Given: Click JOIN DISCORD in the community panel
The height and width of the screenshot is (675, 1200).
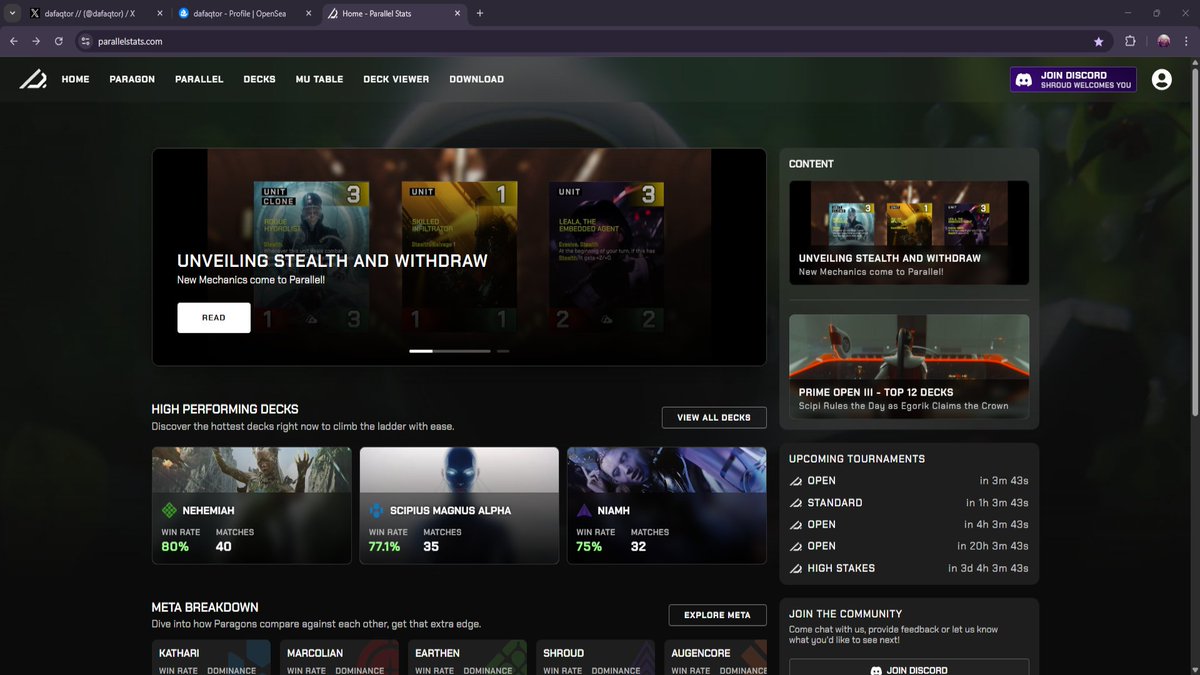Looking at the screenshot, I should click(909, 669).
